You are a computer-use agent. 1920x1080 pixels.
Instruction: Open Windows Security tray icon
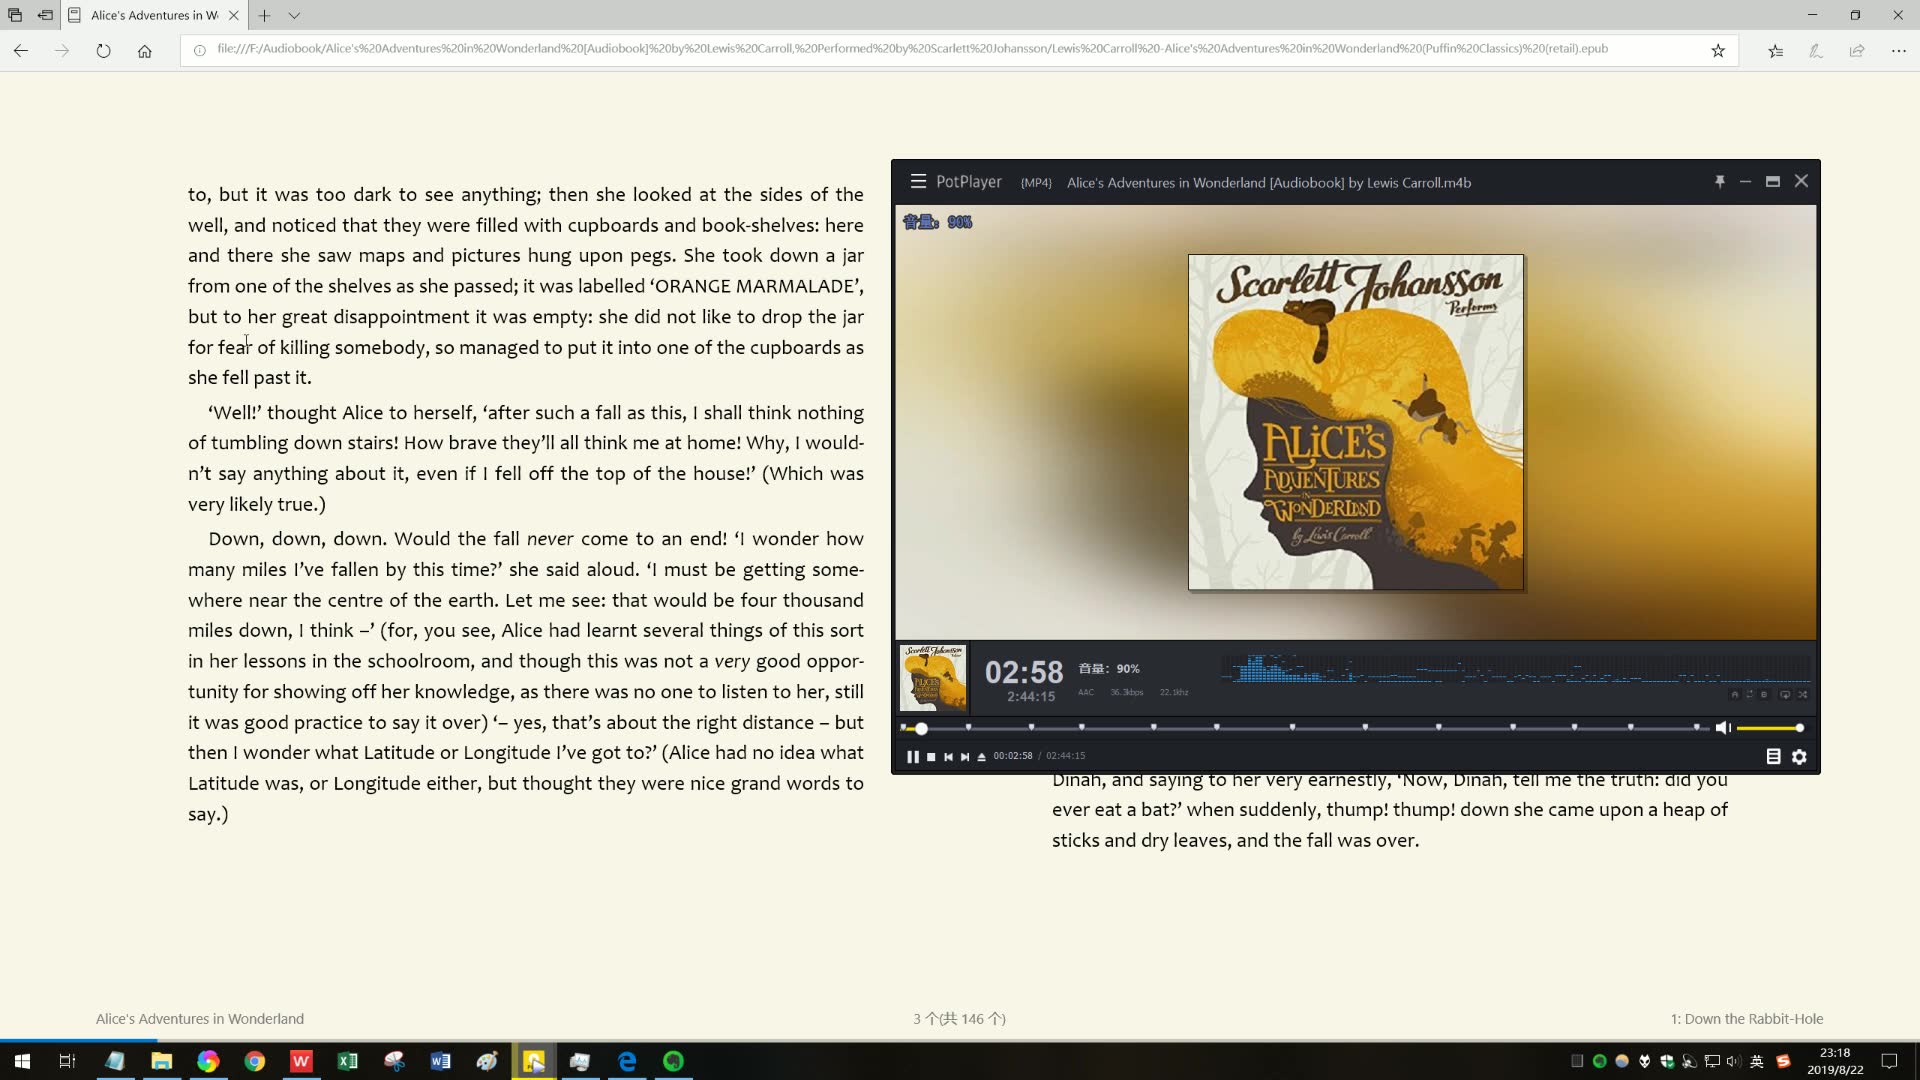(x=1667, y=1061)
